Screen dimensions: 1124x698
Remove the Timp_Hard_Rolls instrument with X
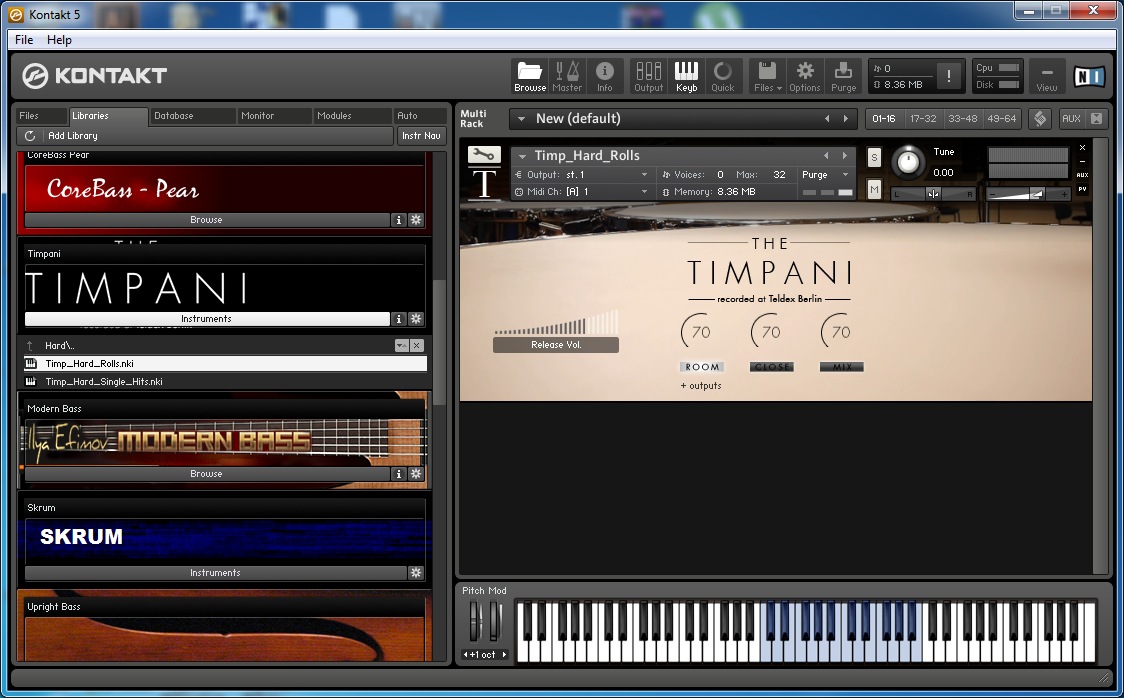tap(1082, 148)
